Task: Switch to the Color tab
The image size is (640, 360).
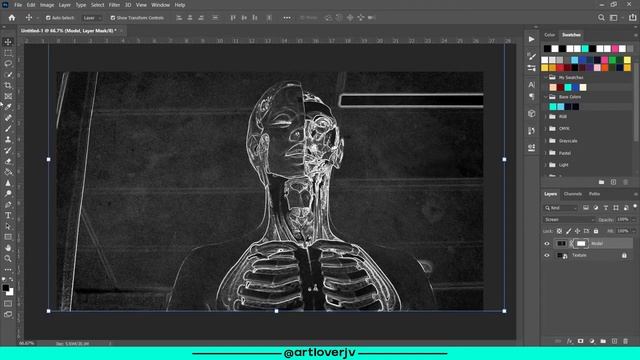Action: pyautogui.click(x=550, y=35)
